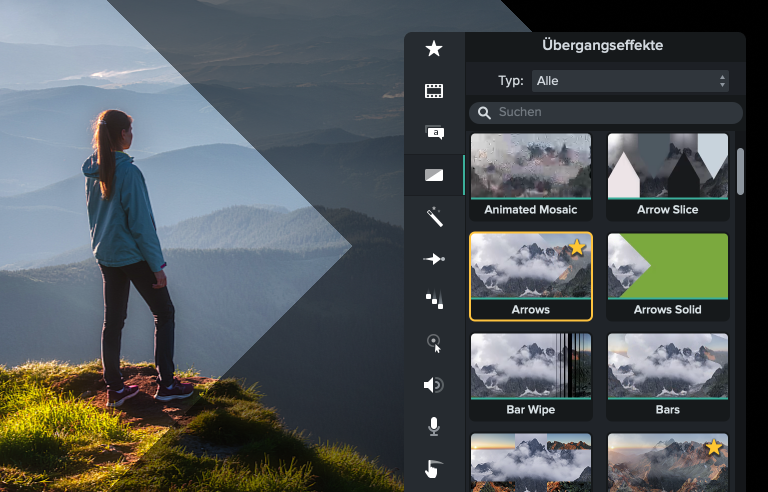Click the Animated Mosaic label
Image resolution: width=768 pixels, height=492 pixels.
[530, 210]
